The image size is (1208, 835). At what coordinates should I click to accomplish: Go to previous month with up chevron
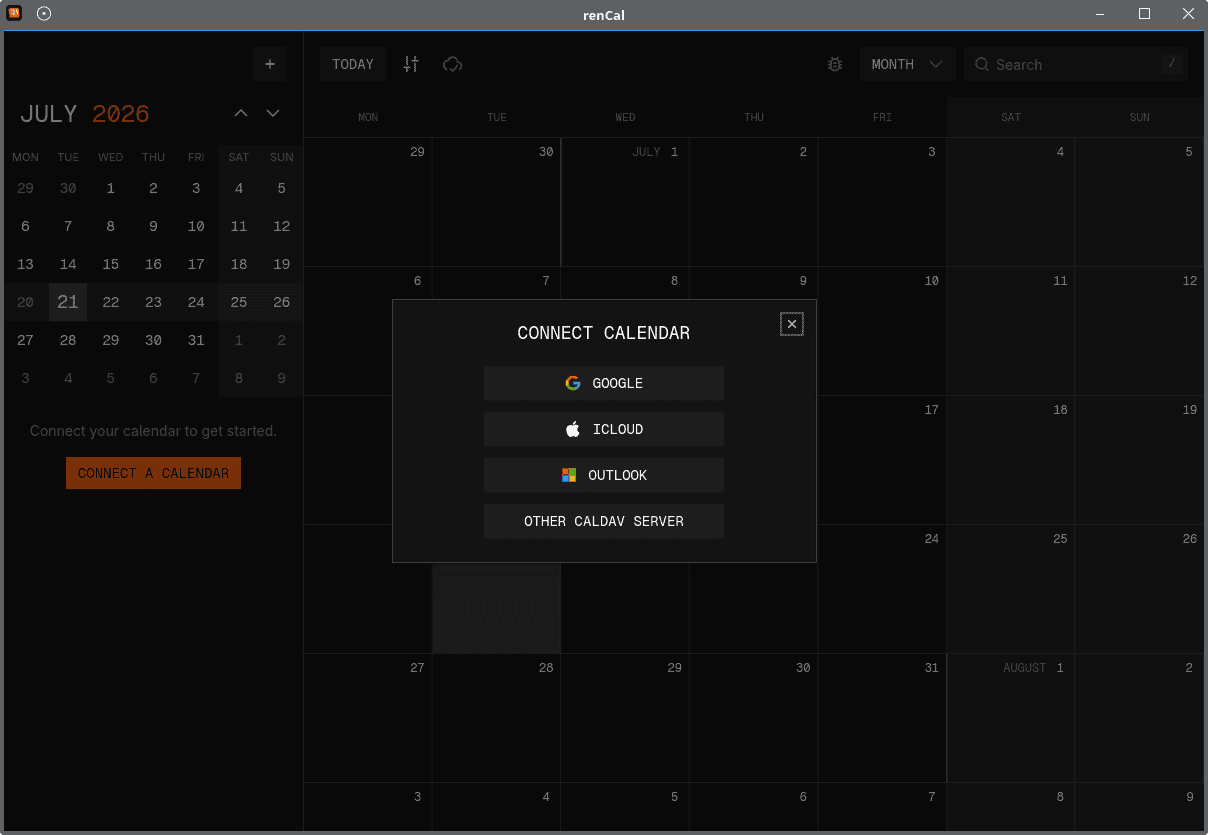coord(241,113)
